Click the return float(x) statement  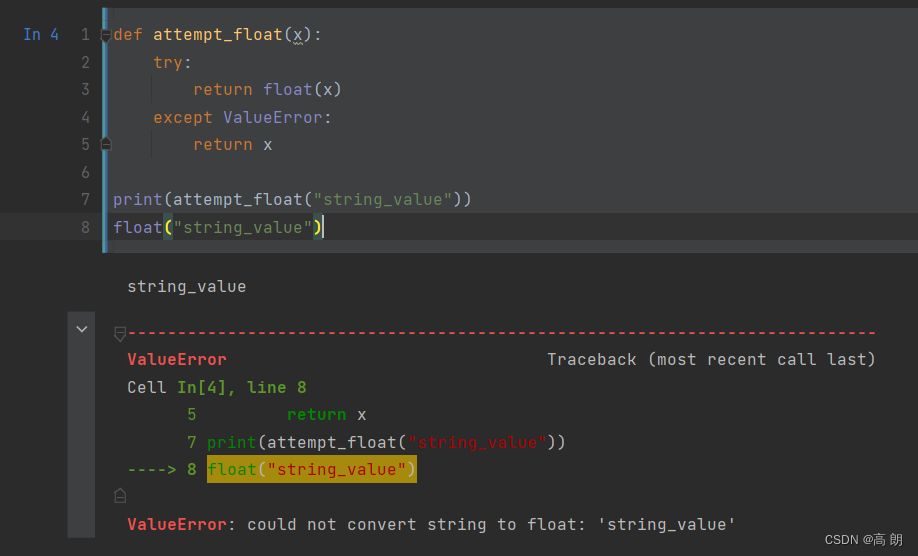[x=267, y=90]
